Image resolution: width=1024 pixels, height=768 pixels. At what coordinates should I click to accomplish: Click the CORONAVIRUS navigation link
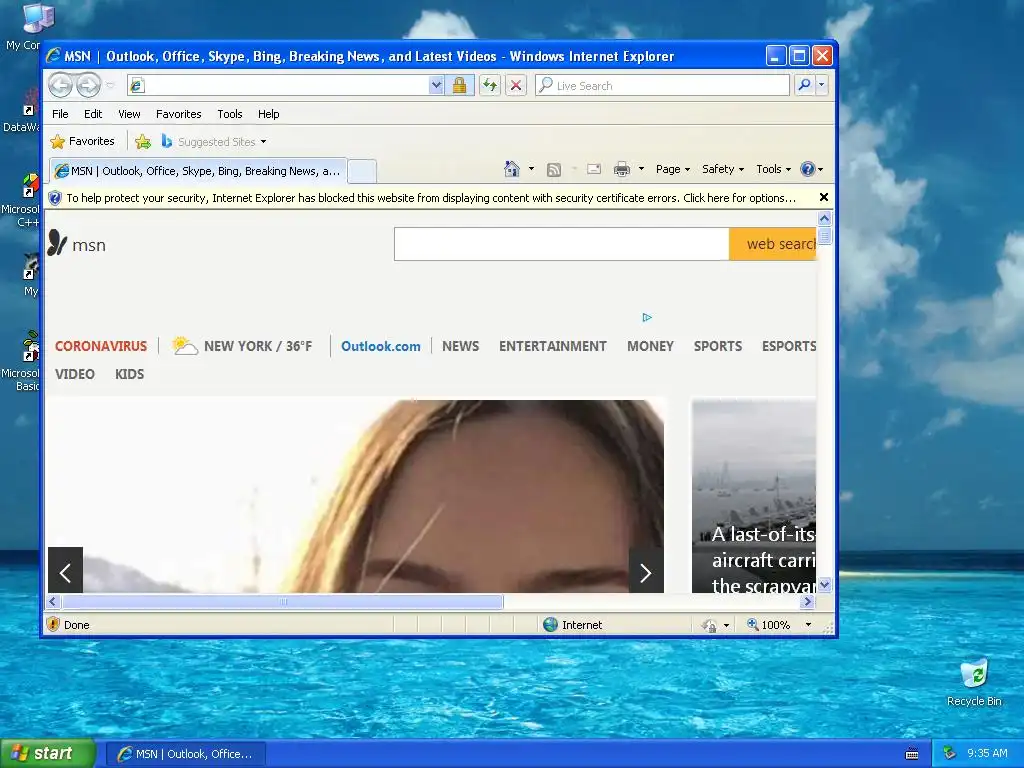click(x=101, y=346)
